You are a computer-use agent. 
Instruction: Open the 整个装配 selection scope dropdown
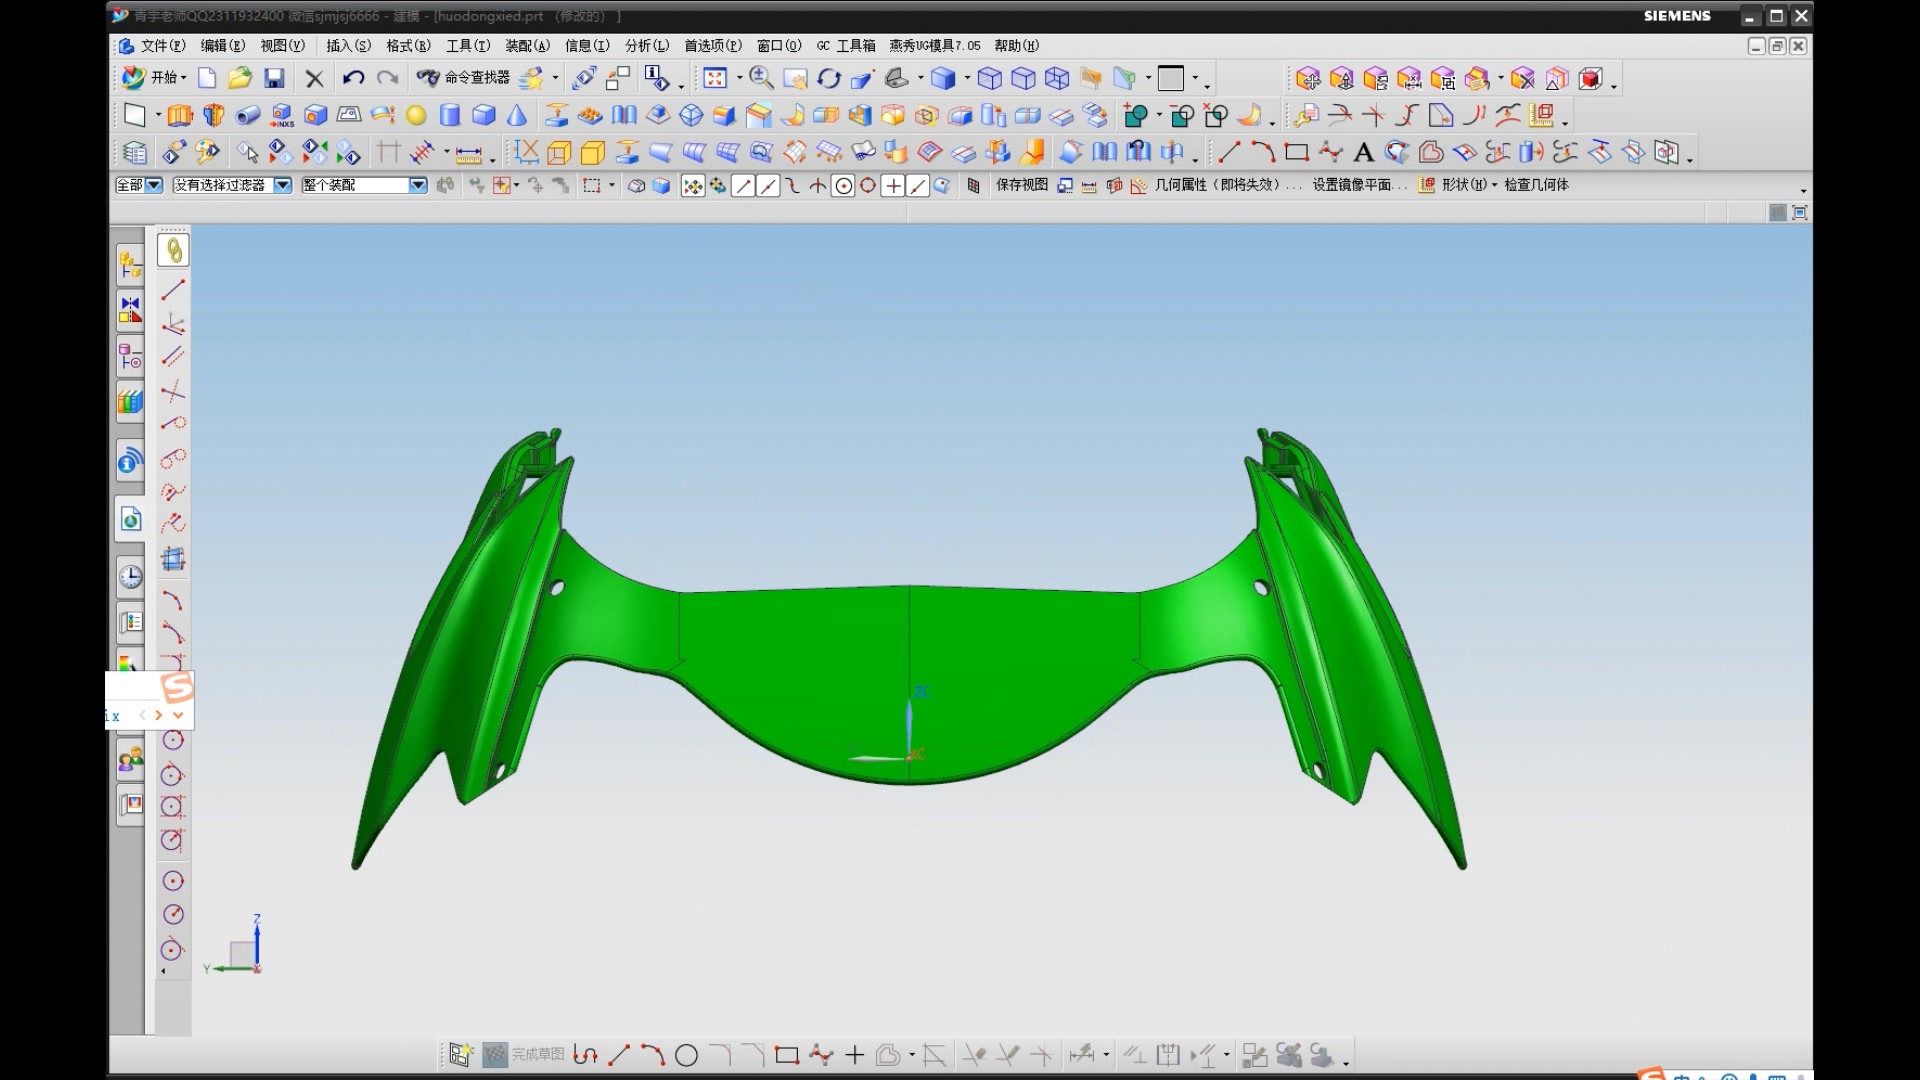pos(418,186)
